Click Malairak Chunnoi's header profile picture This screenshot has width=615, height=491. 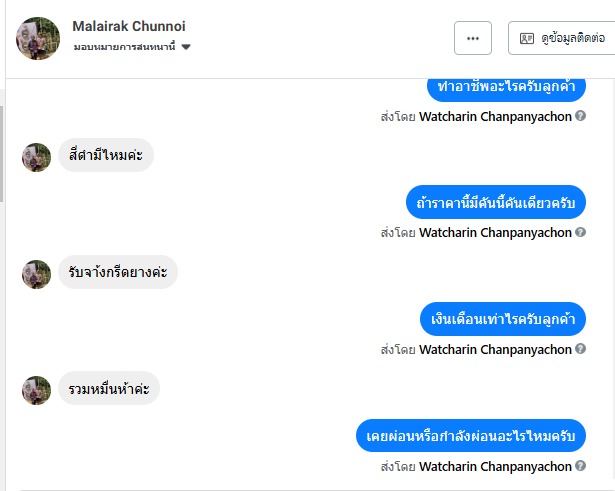point(38,38)
